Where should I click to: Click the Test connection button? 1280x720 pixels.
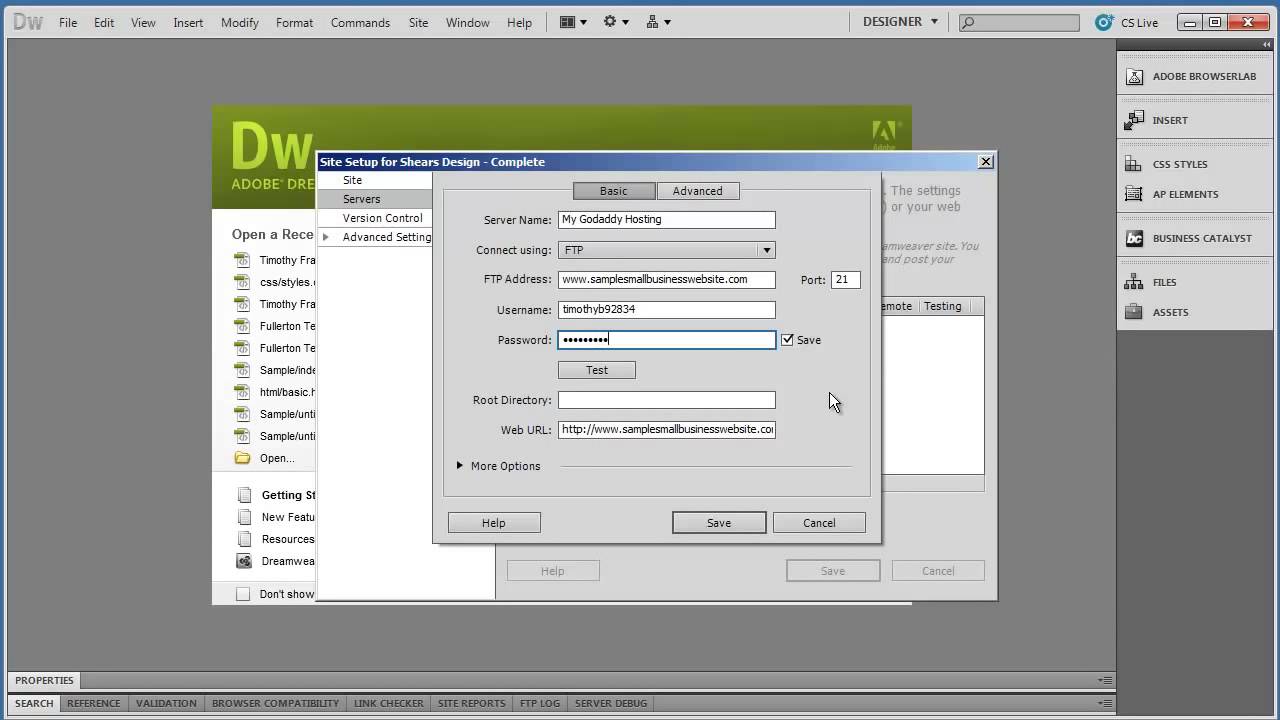(596, 370)
